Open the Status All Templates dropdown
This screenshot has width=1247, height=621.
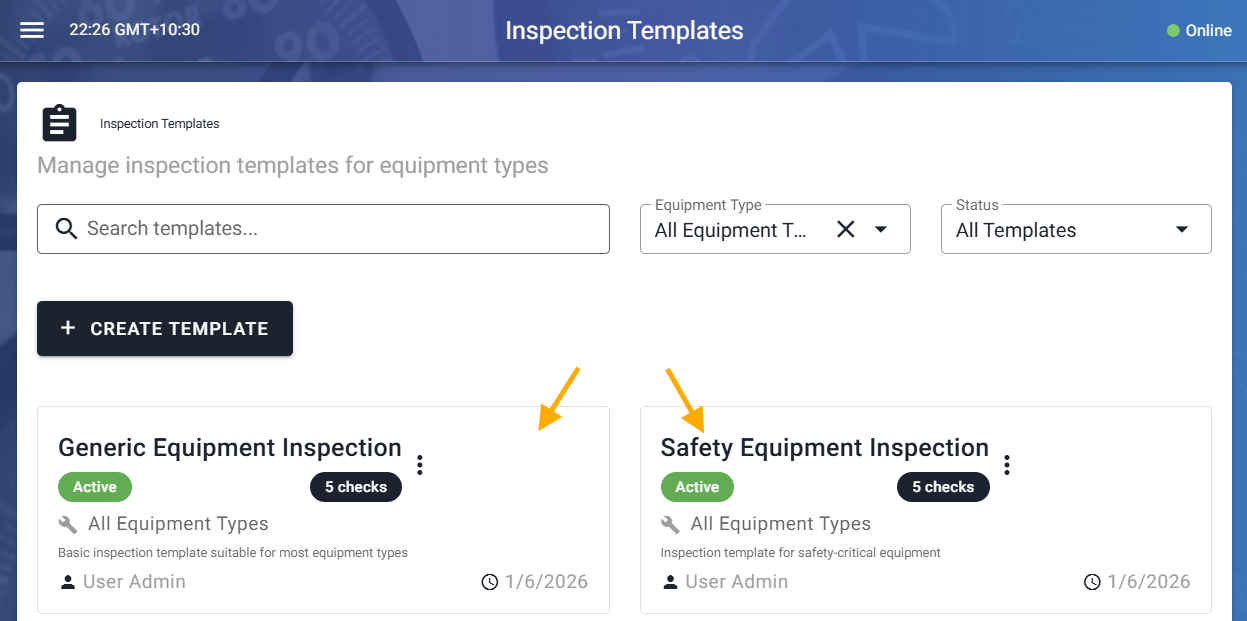1075,229
